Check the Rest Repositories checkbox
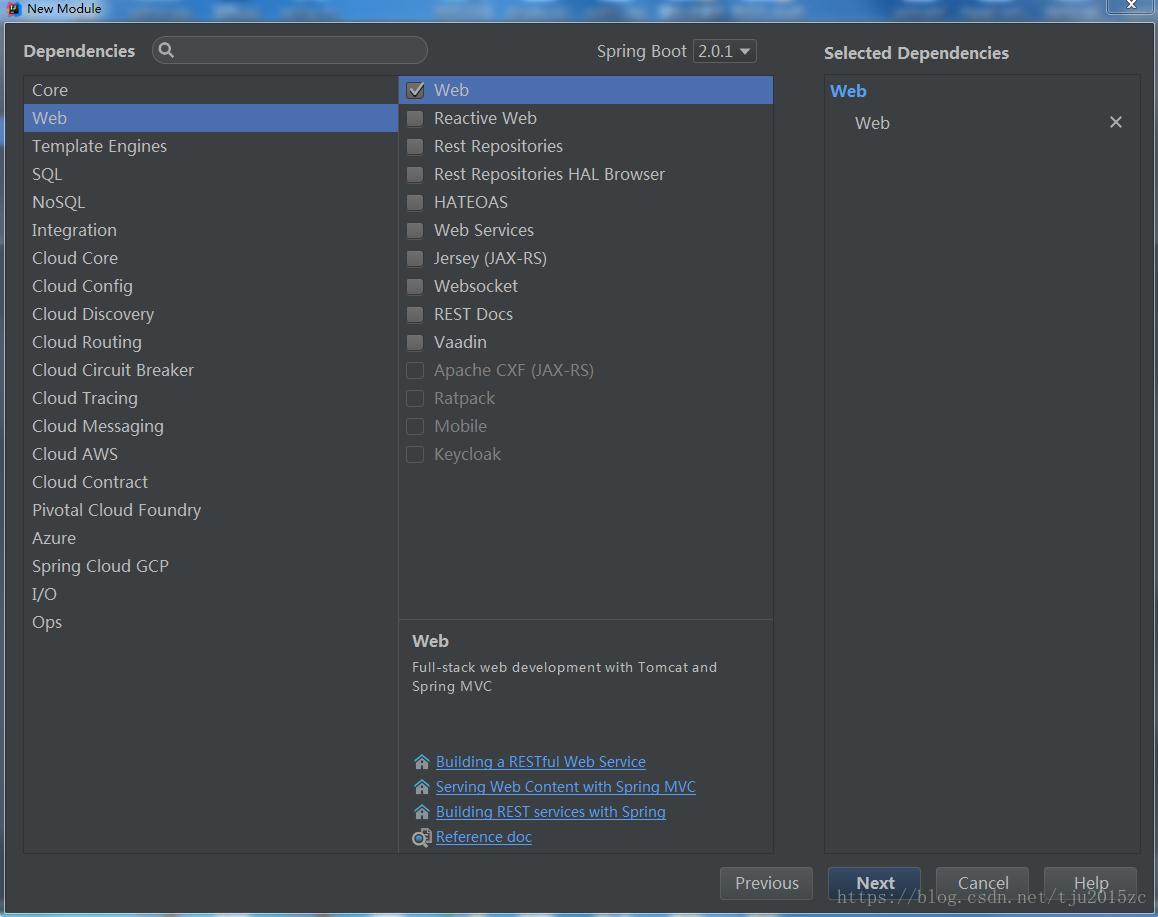Image resolution: width=1158 pixels, height=917 pixels. [x=415, y=146]
